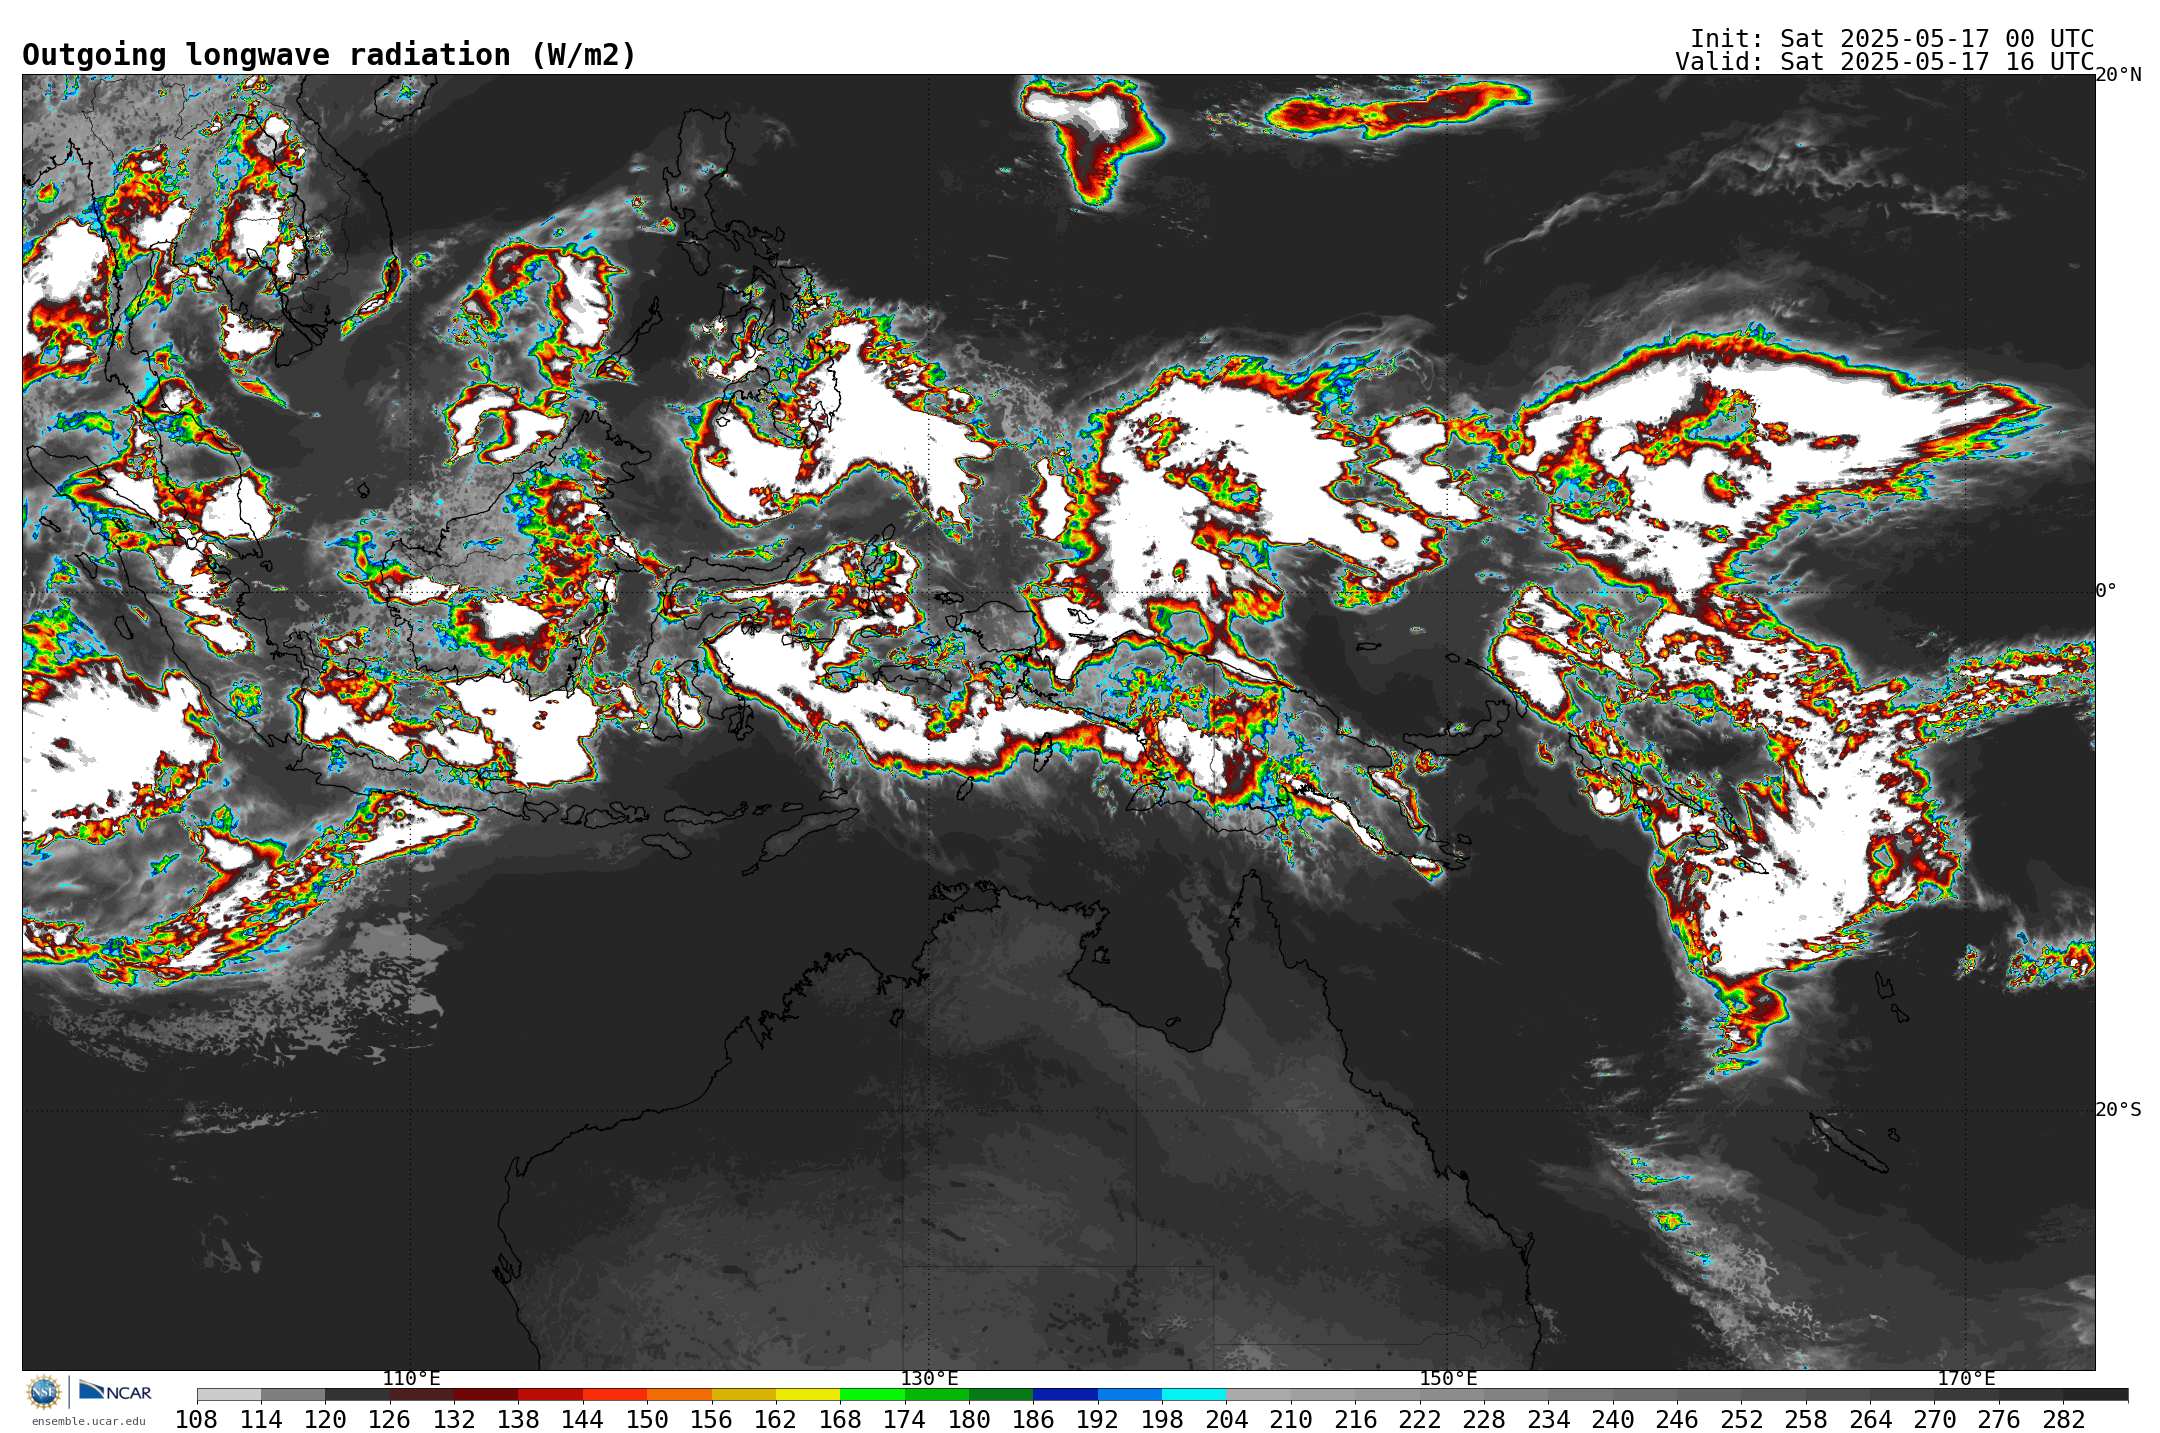The height and width of the screenshot is (1433, 2160).
Task: Click the colorbar value 204
Action: (1226, 1419)
